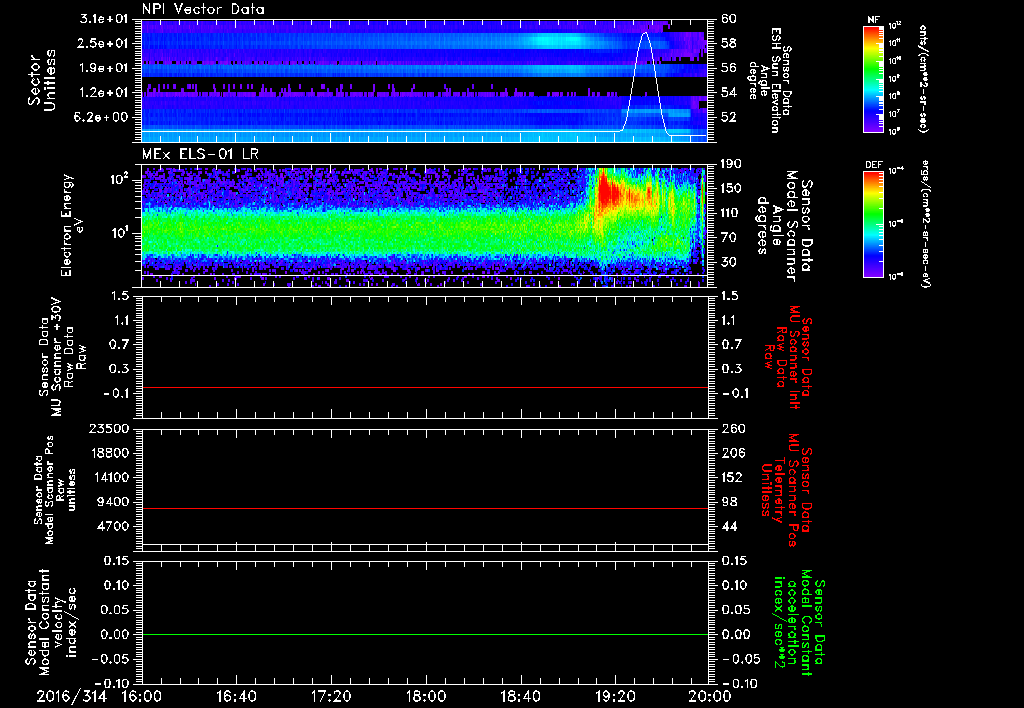Viewport: 1024px width, 708px height.
Task: Click the "ESH Sun Elevation Angle" axis title
Action: [771, 80]
